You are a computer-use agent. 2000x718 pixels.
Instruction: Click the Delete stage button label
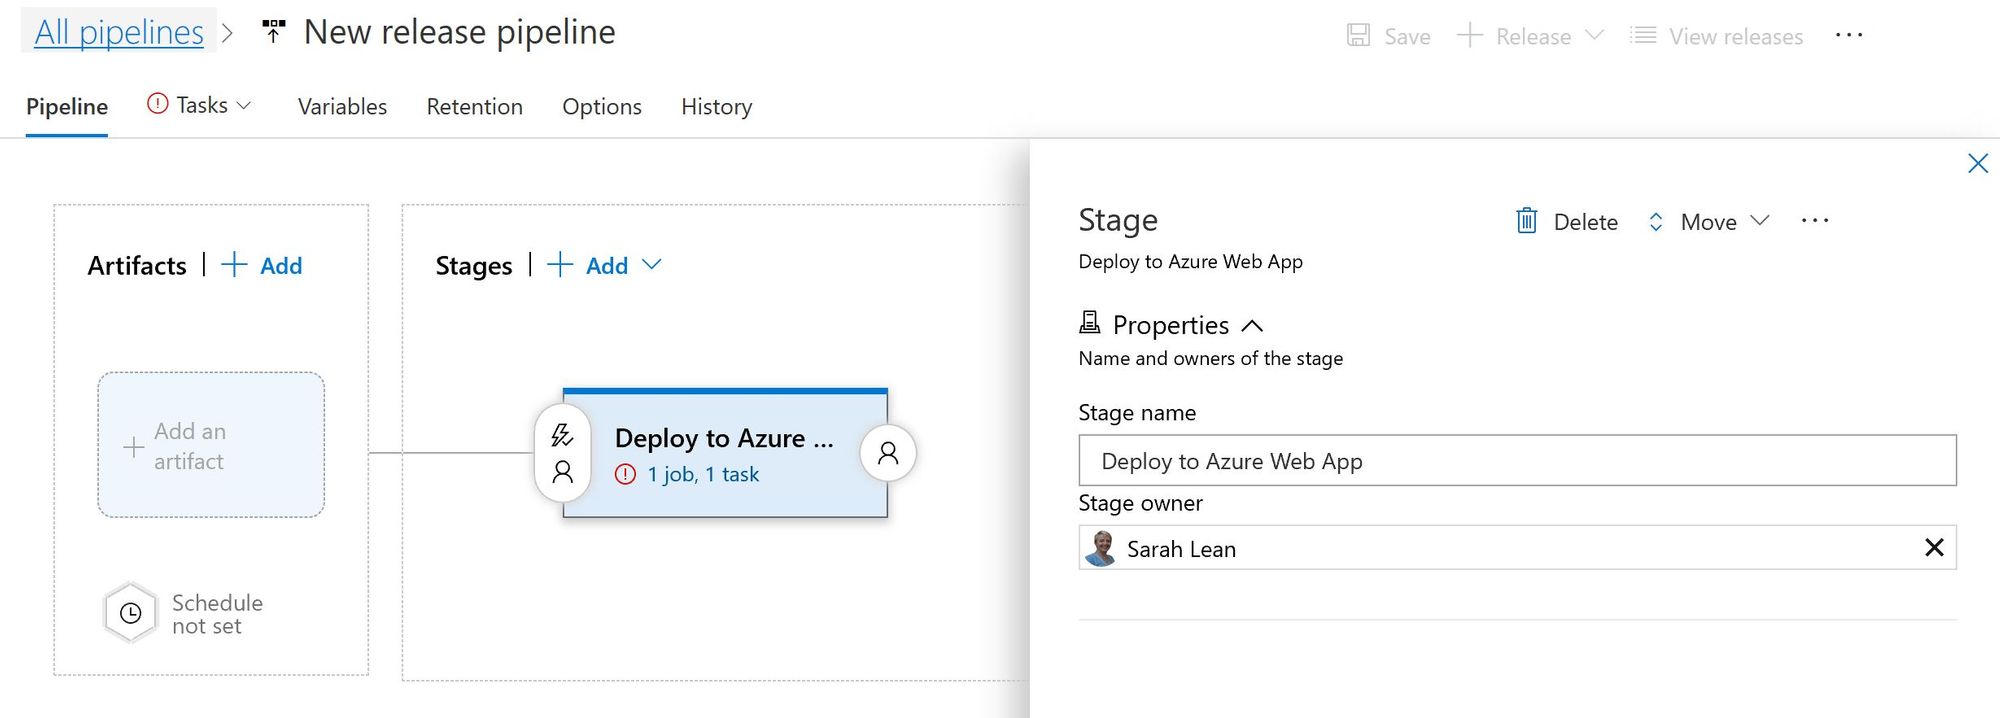tap(1586, 222)
